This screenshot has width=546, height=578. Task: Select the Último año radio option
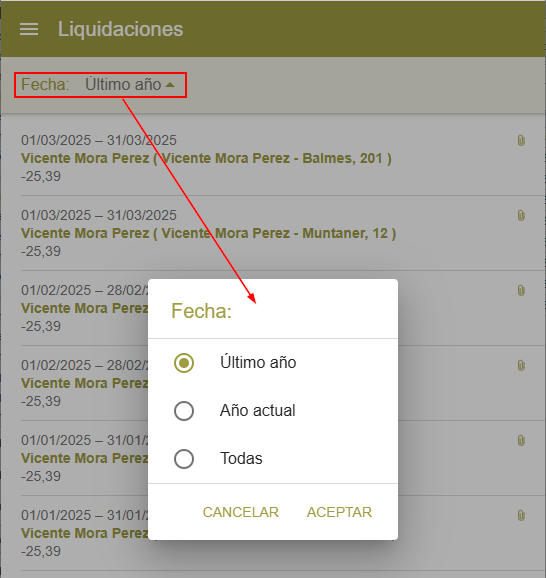184,363
